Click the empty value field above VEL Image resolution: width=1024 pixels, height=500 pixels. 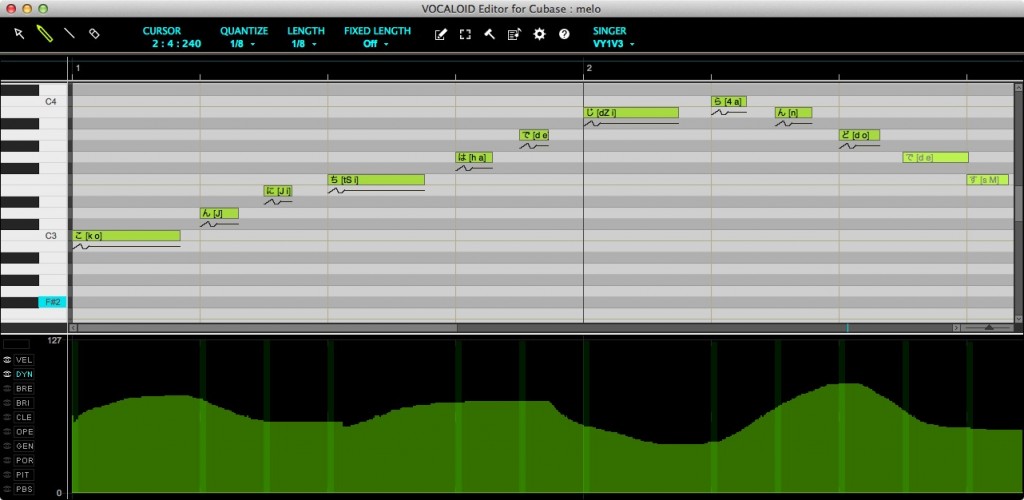point(16,343)
